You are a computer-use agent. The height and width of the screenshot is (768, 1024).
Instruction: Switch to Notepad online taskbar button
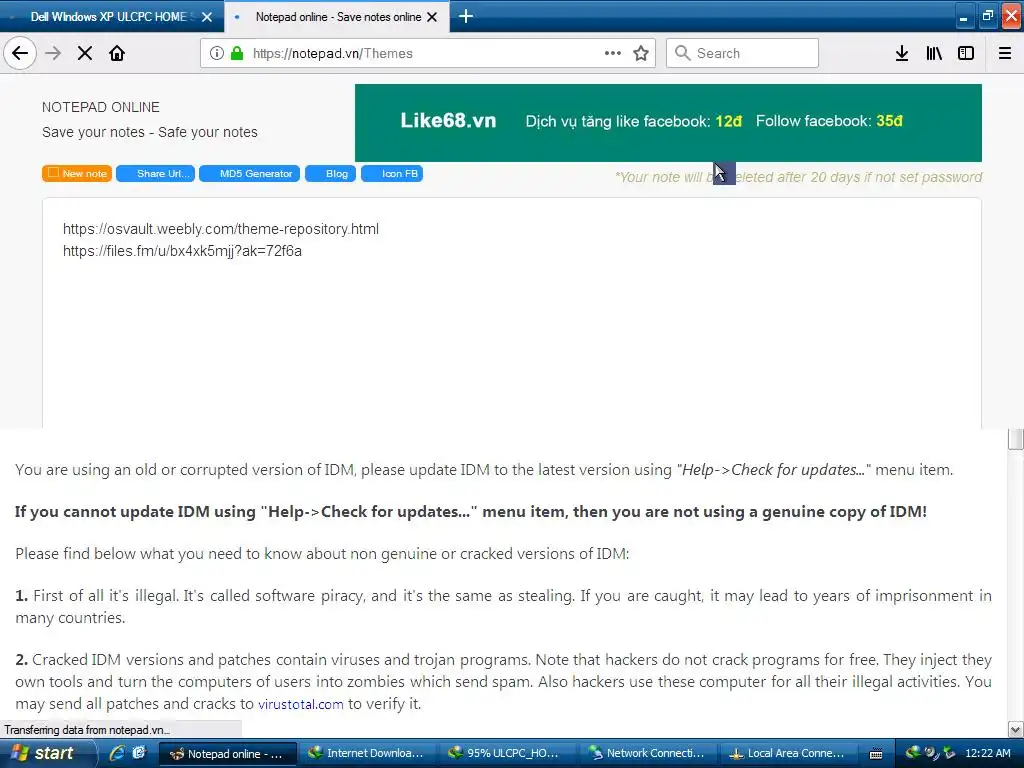pyautogui.click(x=228, y=754)
